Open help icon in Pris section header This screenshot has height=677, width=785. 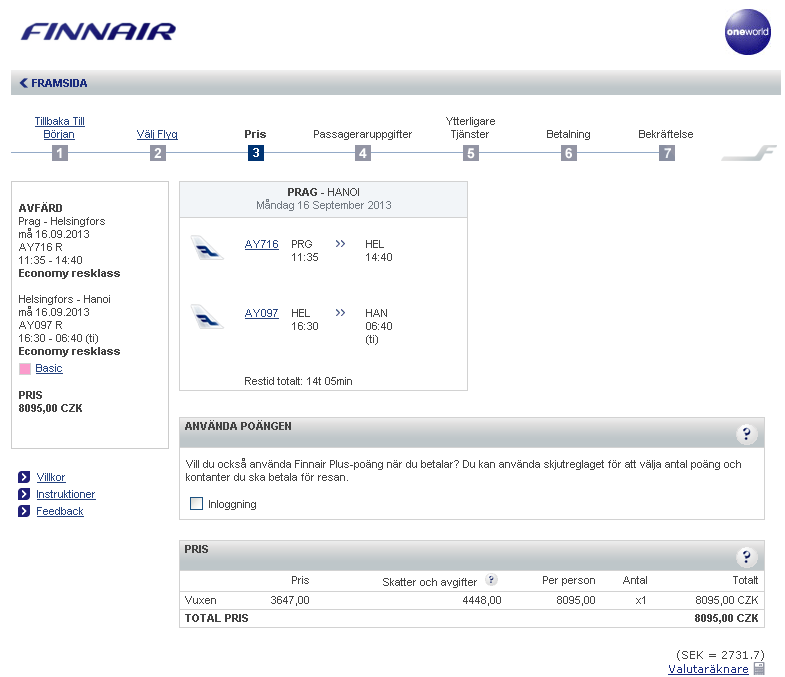(746, 557)
